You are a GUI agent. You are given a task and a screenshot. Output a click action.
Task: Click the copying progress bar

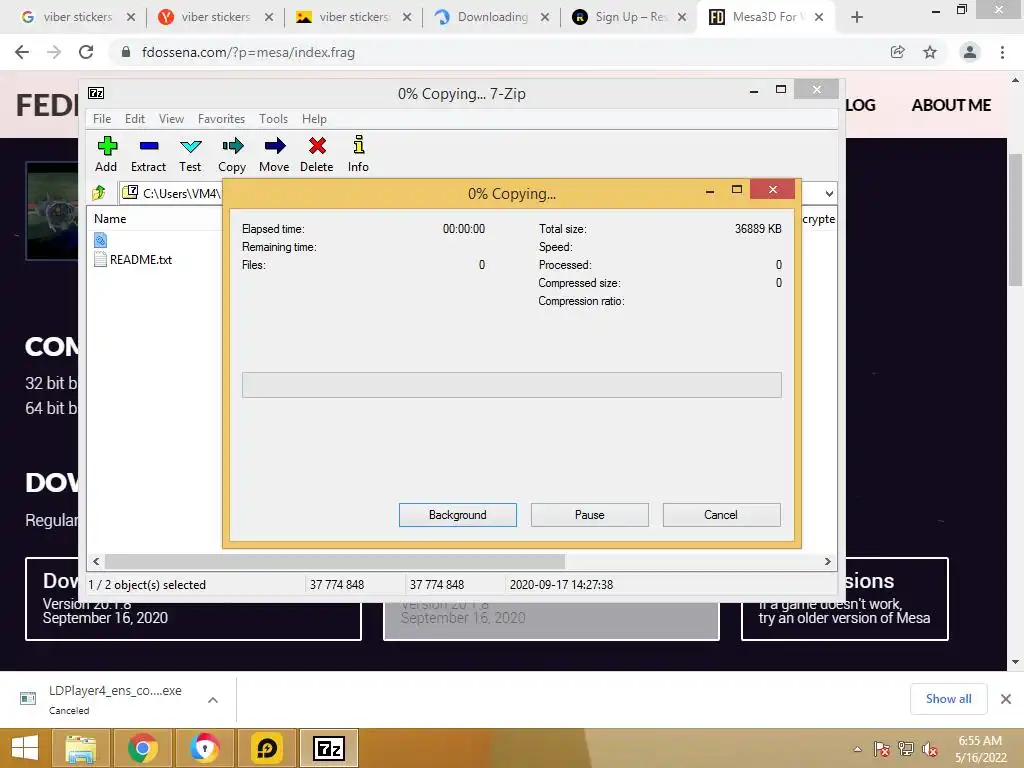click(x=511, y=385)
